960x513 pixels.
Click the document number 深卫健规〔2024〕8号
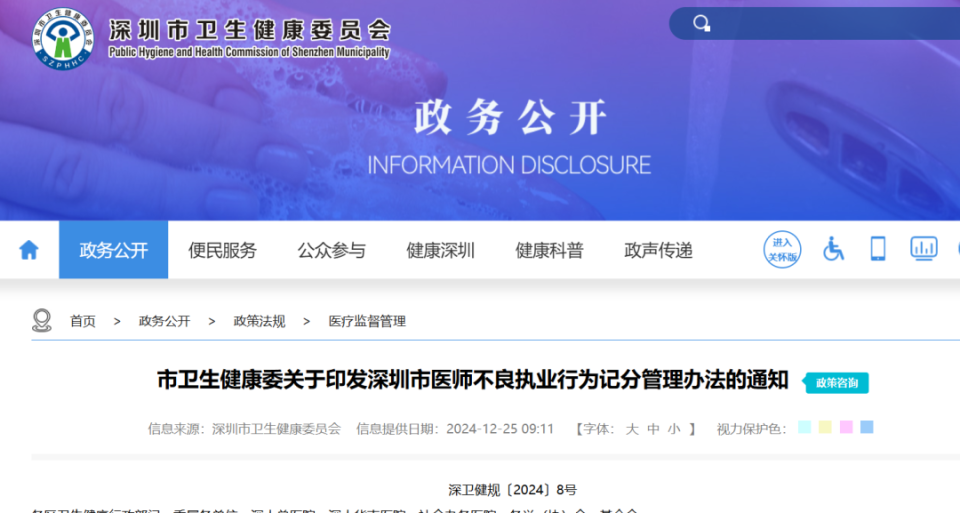(x=512, y=490)
